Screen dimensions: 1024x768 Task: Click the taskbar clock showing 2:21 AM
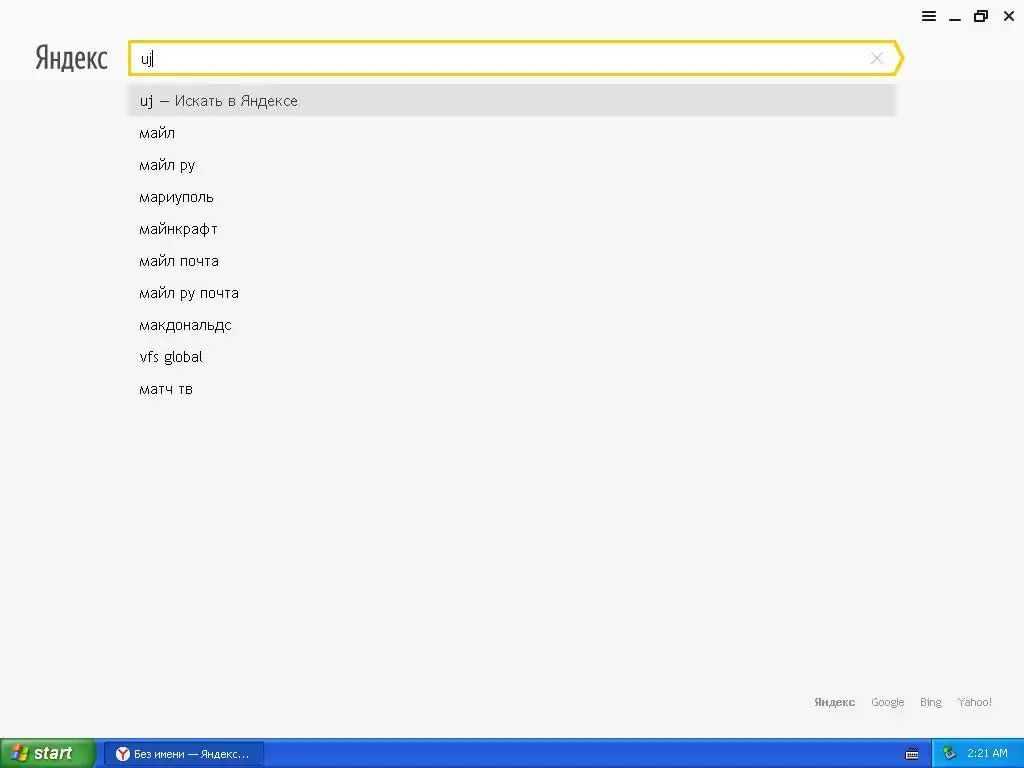point(987,753)
